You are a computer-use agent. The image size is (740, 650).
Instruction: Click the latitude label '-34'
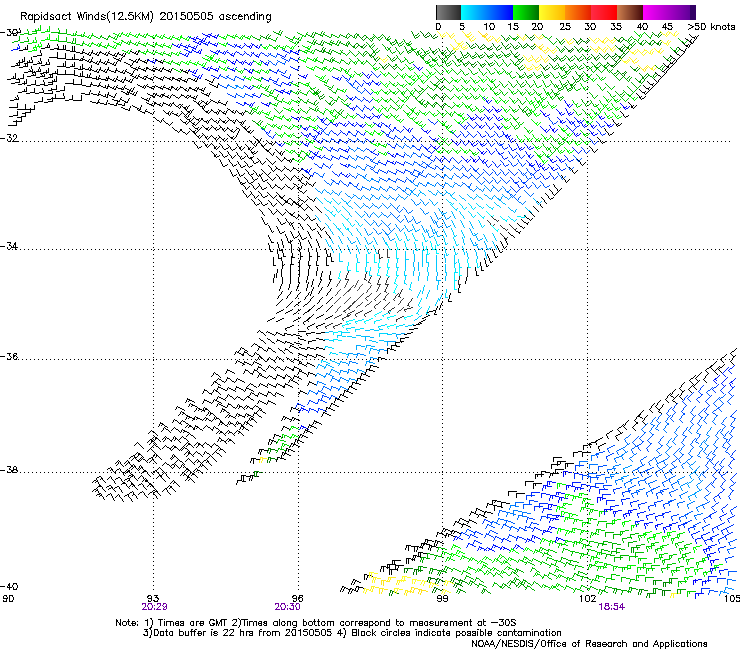[x=9, y=246]
